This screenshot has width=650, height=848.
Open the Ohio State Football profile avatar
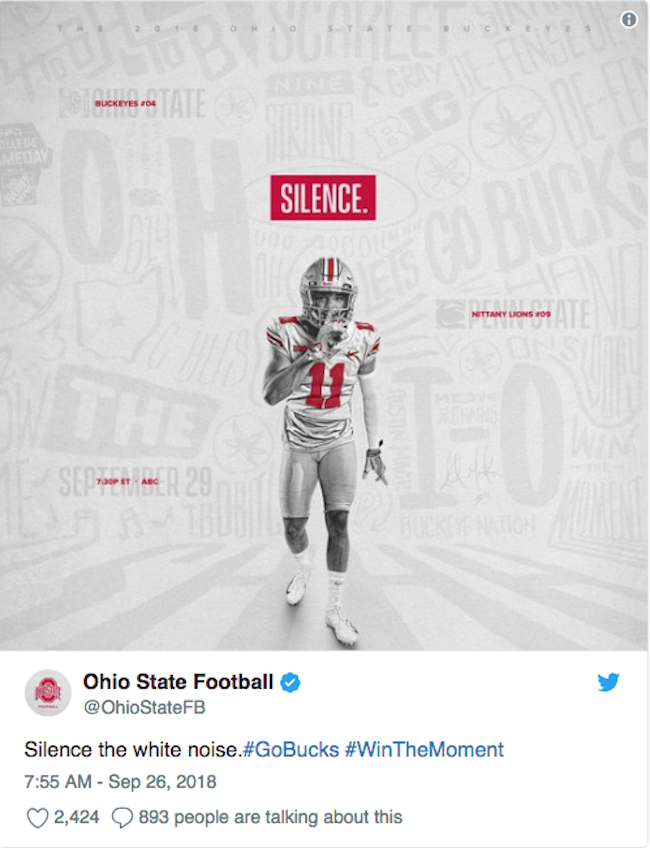(x=48, y=693)
